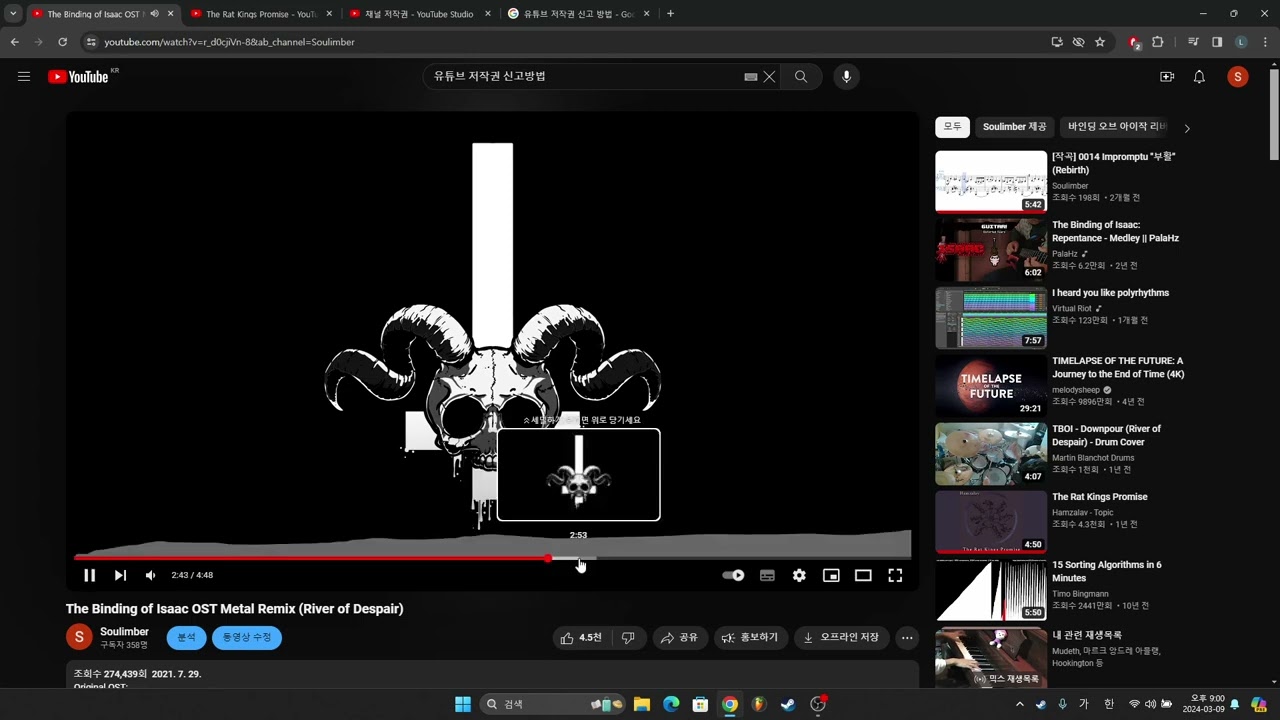Open the mix playlist thumbnail

tap(991, 656)
